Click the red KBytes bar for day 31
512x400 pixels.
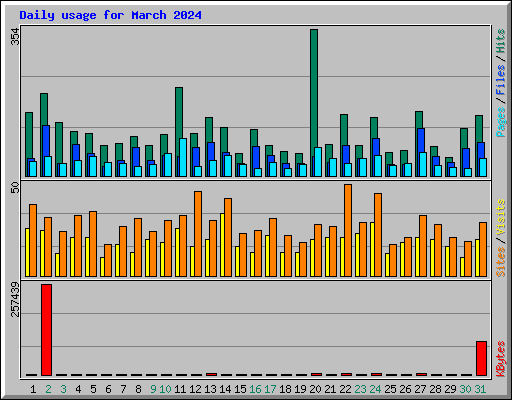pyautogui.click(x=481, y=358)
